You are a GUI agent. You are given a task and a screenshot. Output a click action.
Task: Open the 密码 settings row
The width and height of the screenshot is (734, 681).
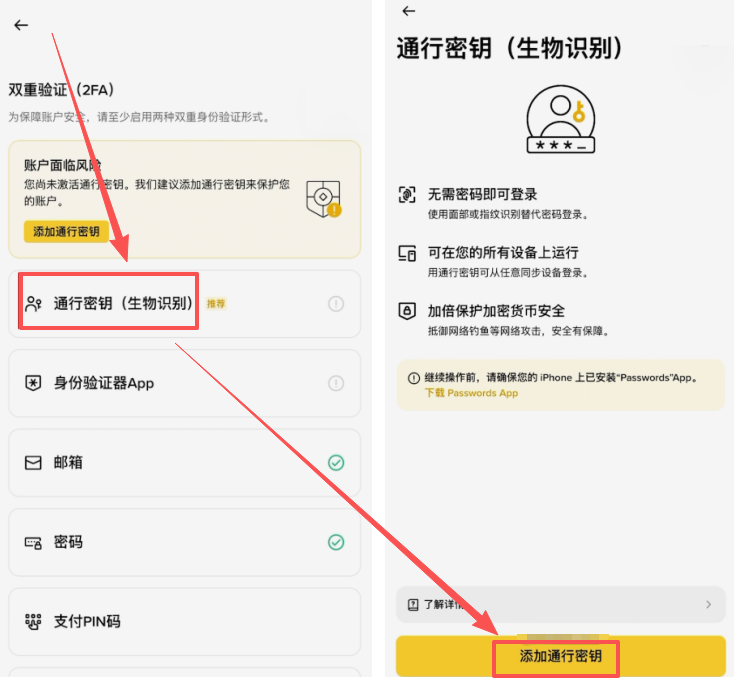point(184,542)
